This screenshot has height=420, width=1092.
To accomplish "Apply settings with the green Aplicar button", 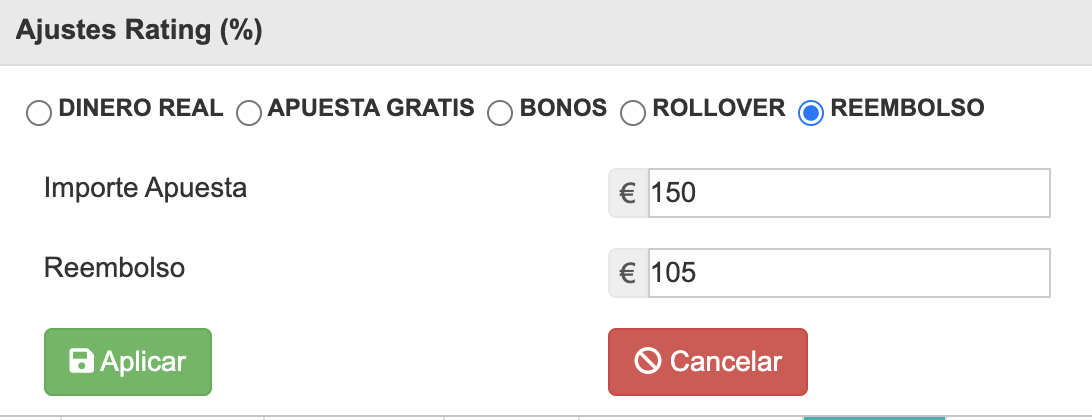I will (x=128, y=362).
